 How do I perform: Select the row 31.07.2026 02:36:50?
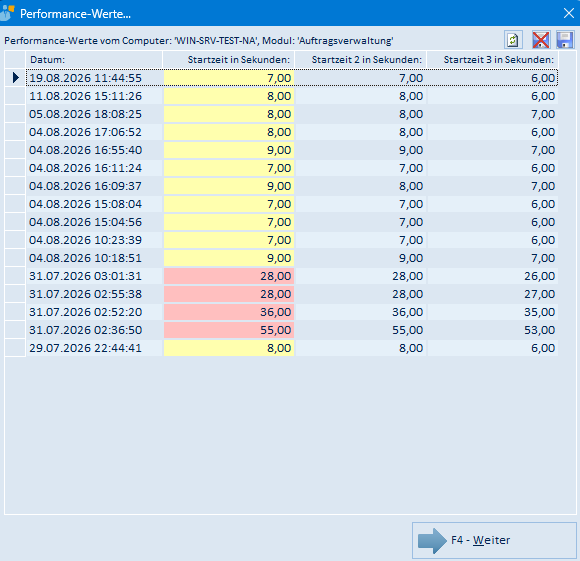[292, 330]
